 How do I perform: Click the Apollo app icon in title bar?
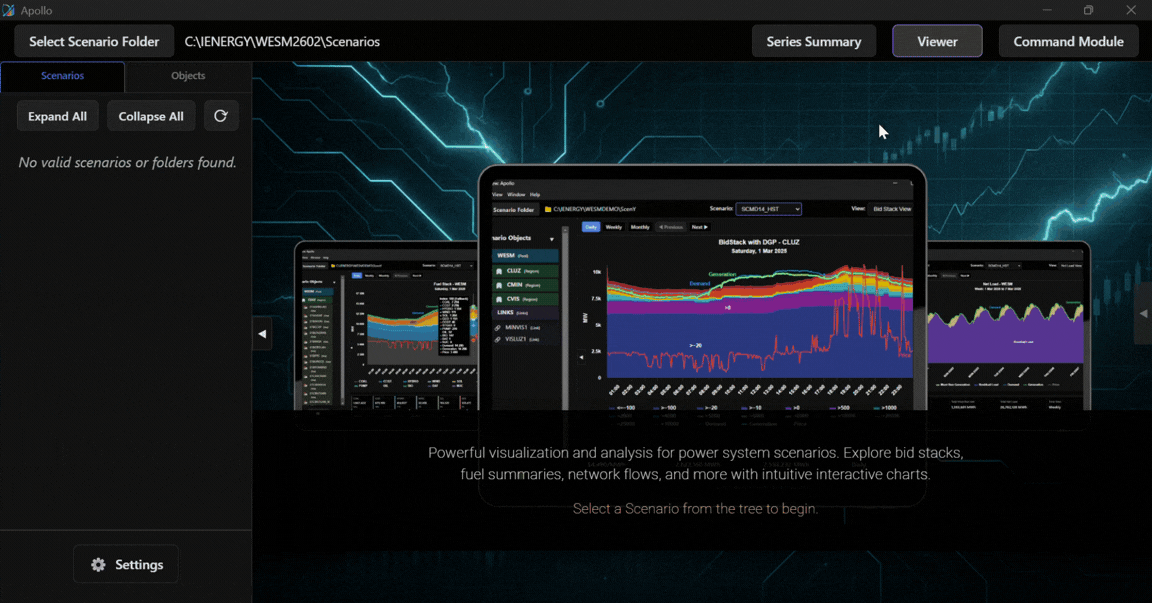coord(9,10)
